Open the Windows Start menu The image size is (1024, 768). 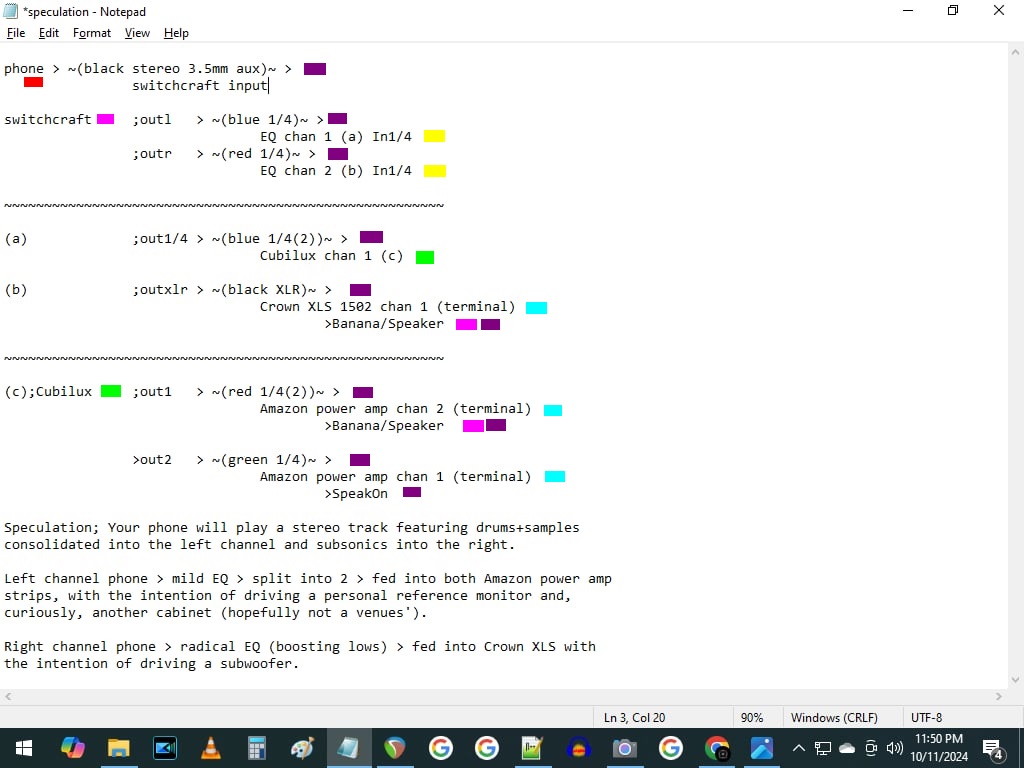(24, 748)
